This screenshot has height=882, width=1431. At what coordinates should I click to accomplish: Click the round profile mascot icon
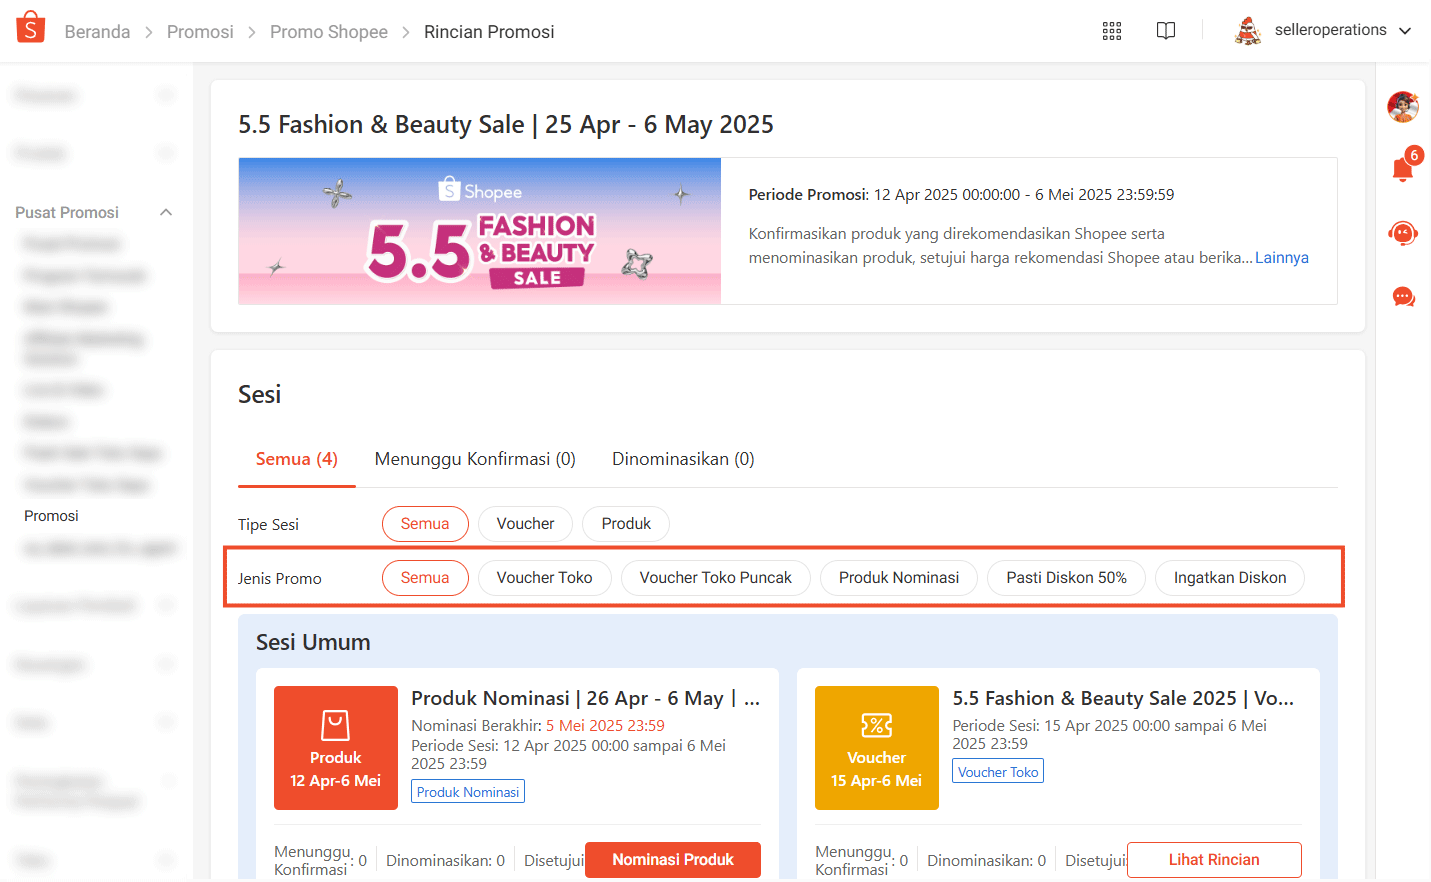click(1403, 106)
